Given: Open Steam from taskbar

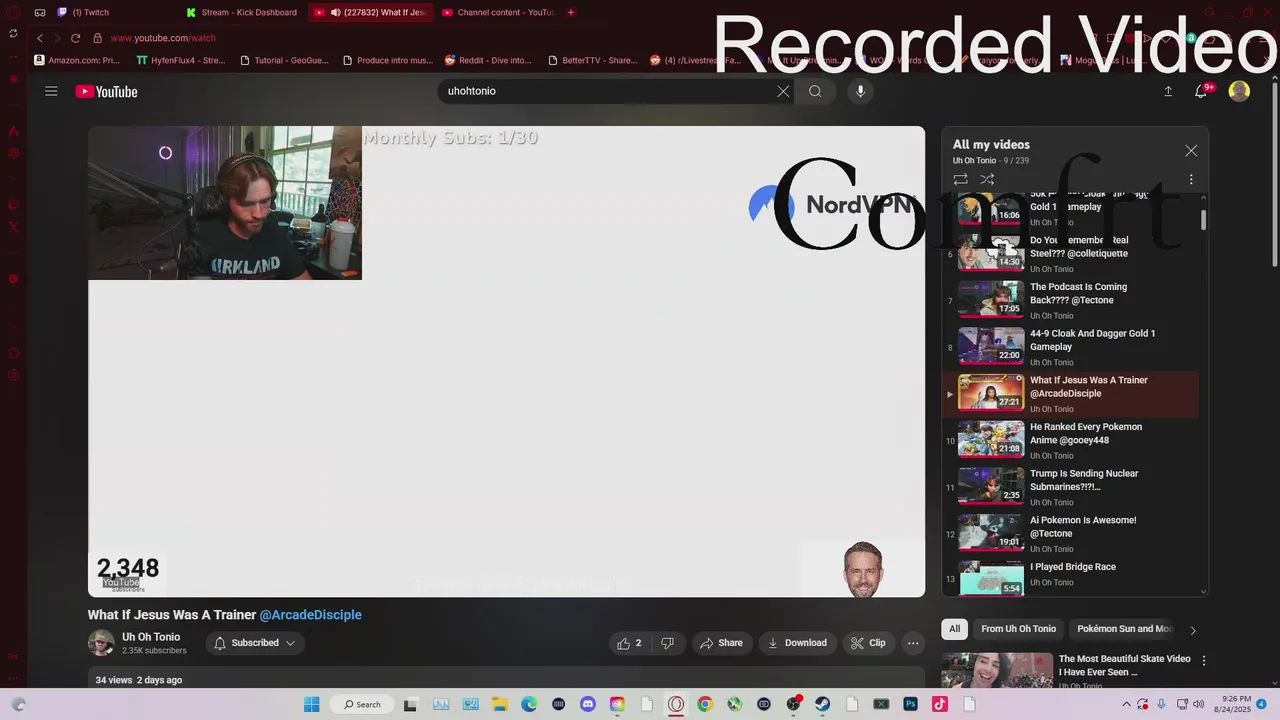Looking at the screenshot, I should coord(822,704).
